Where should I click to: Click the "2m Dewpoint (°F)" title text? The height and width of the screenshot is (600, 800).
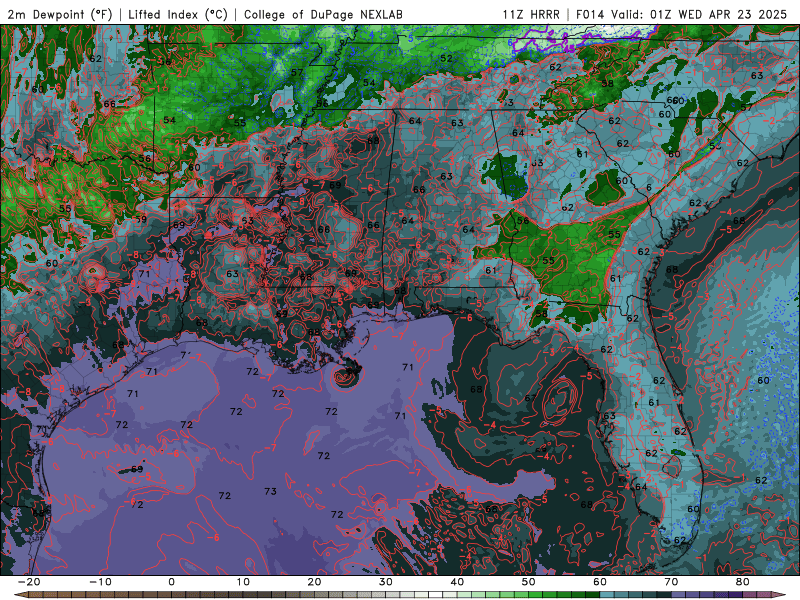[60, 14]
